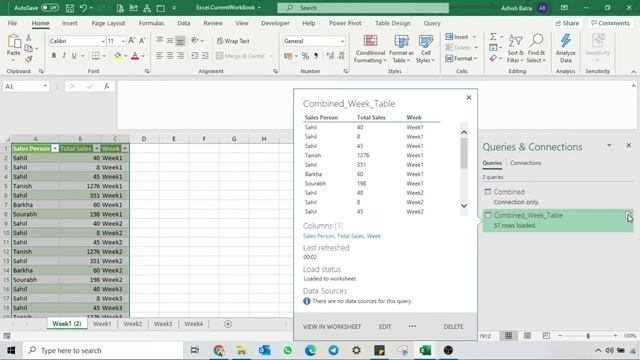640x360 pixels.
Task: Open Excel from the taskbar
Action: click(425, 350)
